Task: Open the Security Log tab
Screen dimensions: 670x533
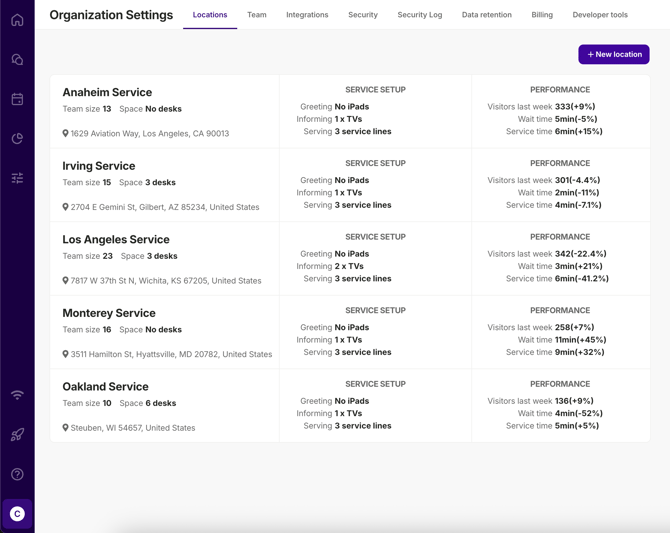Action: point(420,15)
